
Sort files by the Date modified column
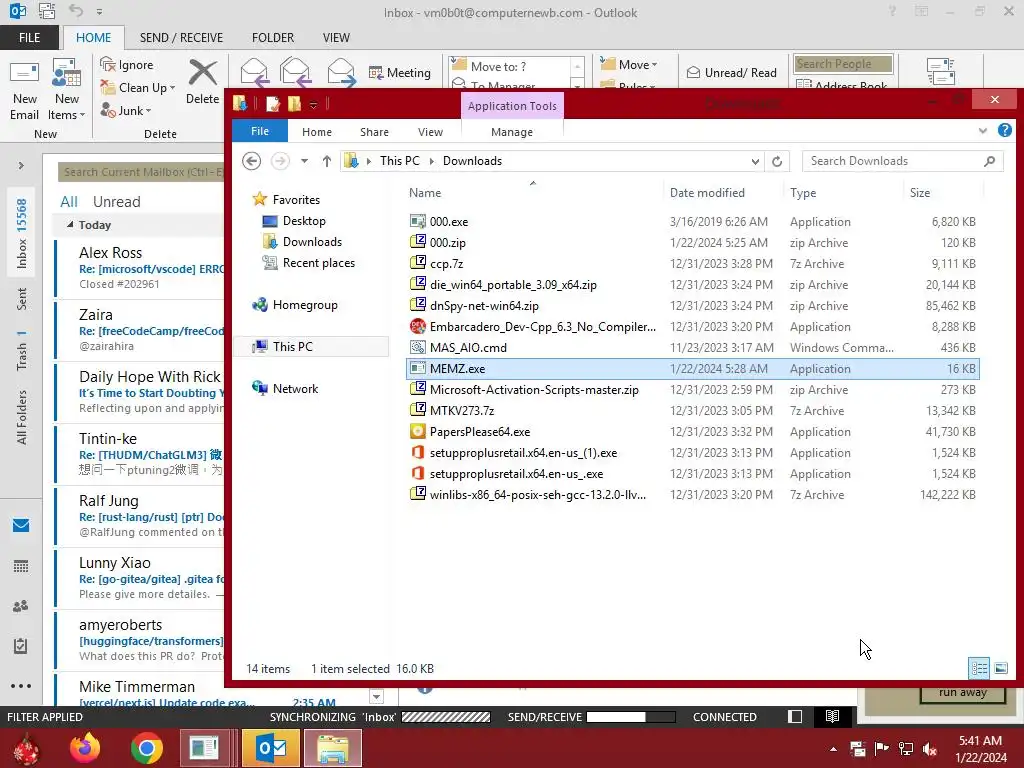tap(707, 193)
